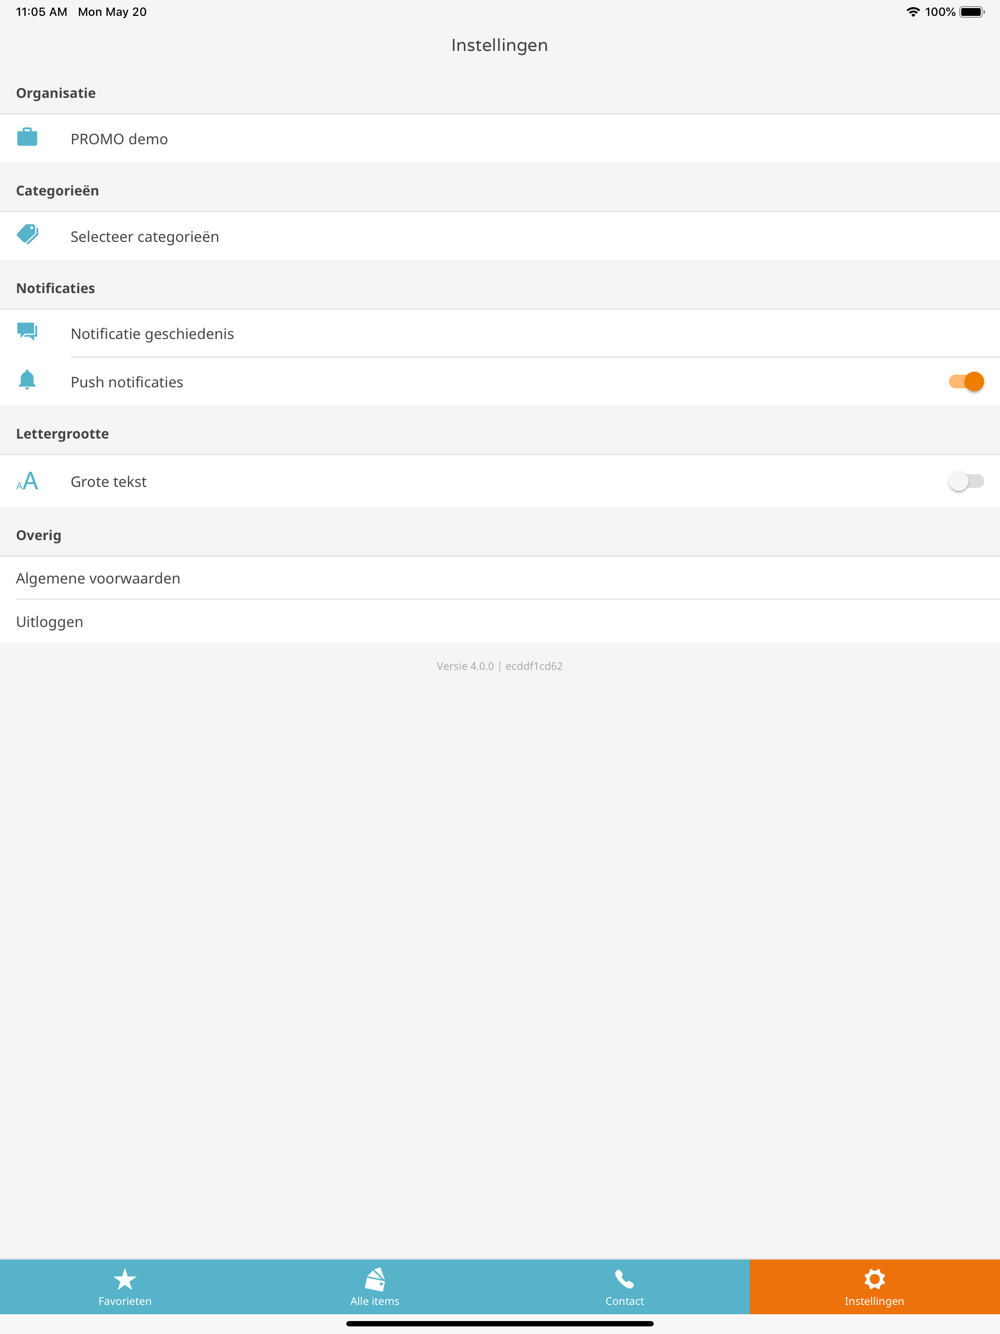Click the version number text
Screen dimensions: 1000x1334
point(499,666)
